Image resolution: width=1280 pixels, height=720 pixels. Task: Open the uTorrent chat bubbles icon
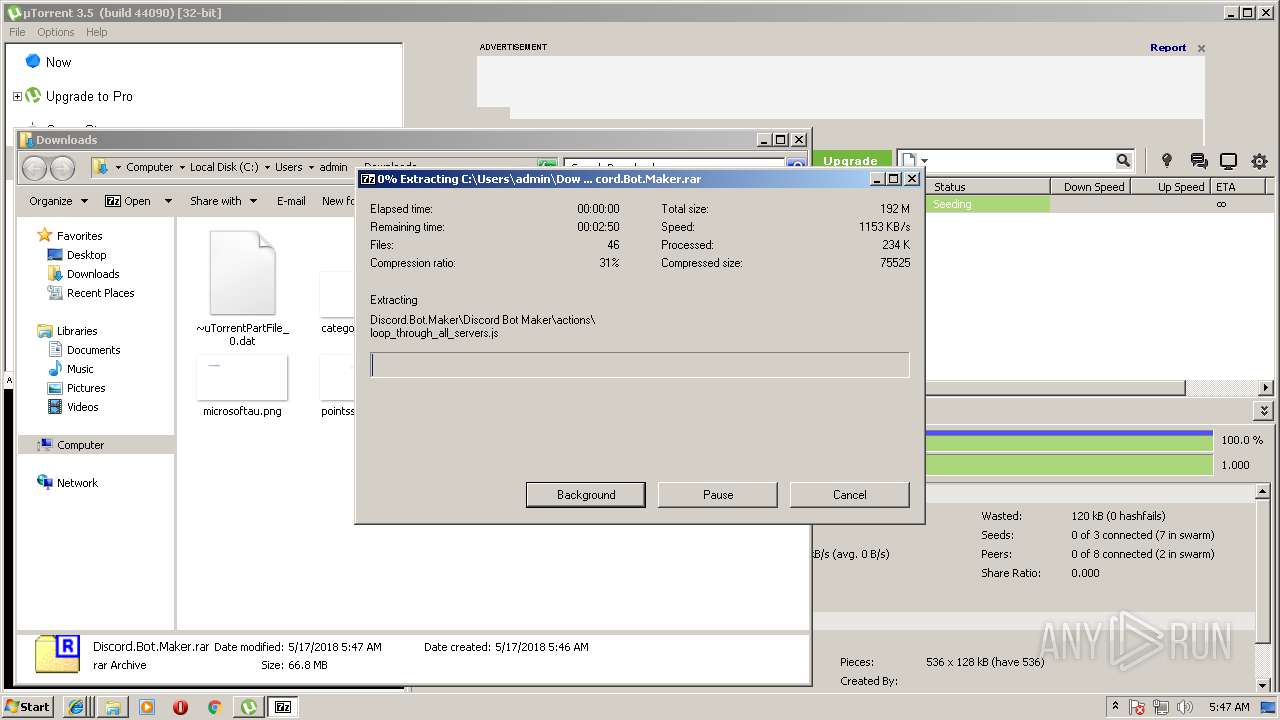[x=1199, y=160]
